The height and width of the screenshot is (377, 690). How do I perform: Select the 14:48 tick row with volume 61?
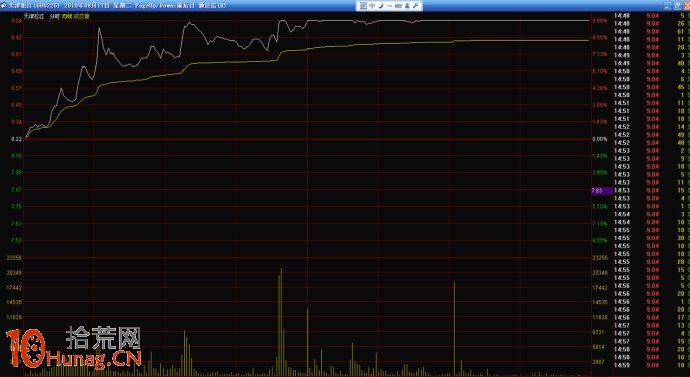coord(651,32)
